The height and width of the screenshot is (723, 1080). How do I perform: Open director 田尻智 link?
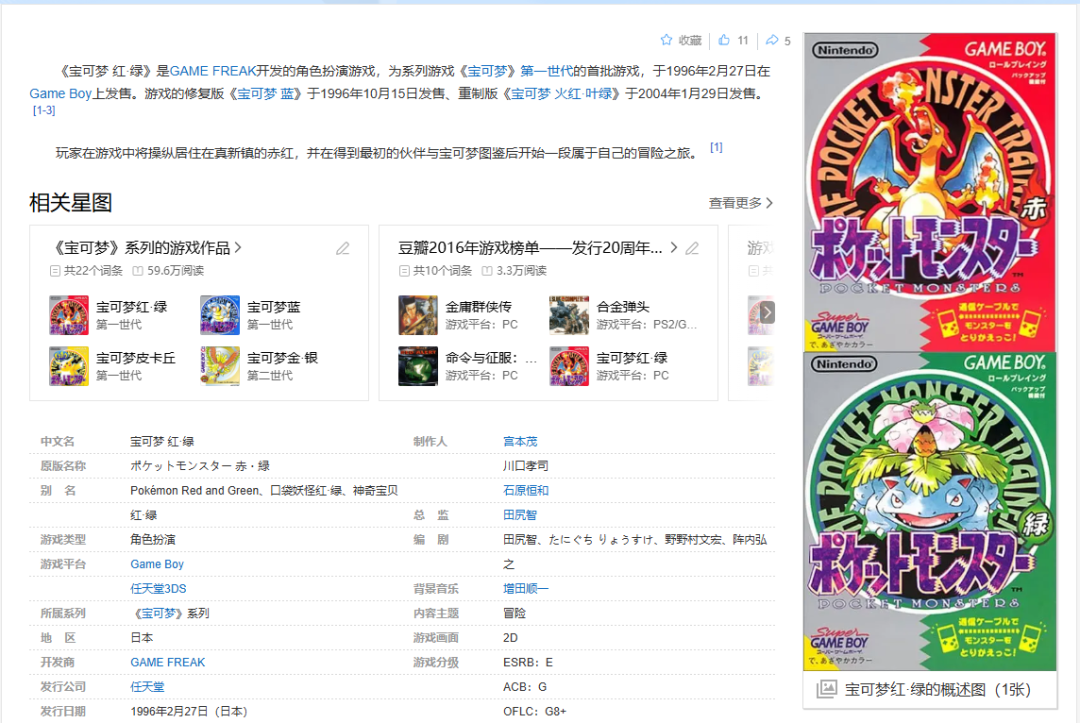point(520,515)
